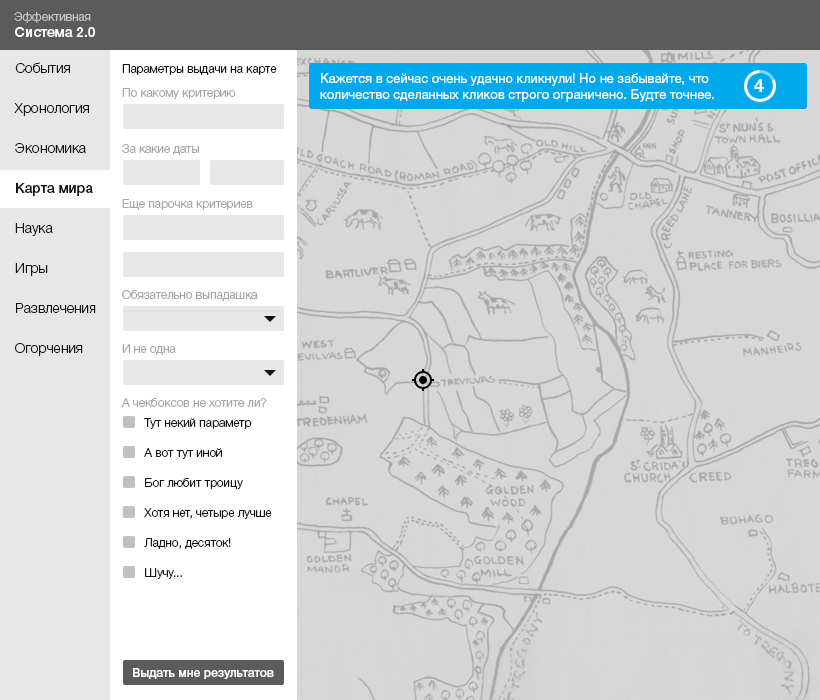Click the second date input field

247,172
